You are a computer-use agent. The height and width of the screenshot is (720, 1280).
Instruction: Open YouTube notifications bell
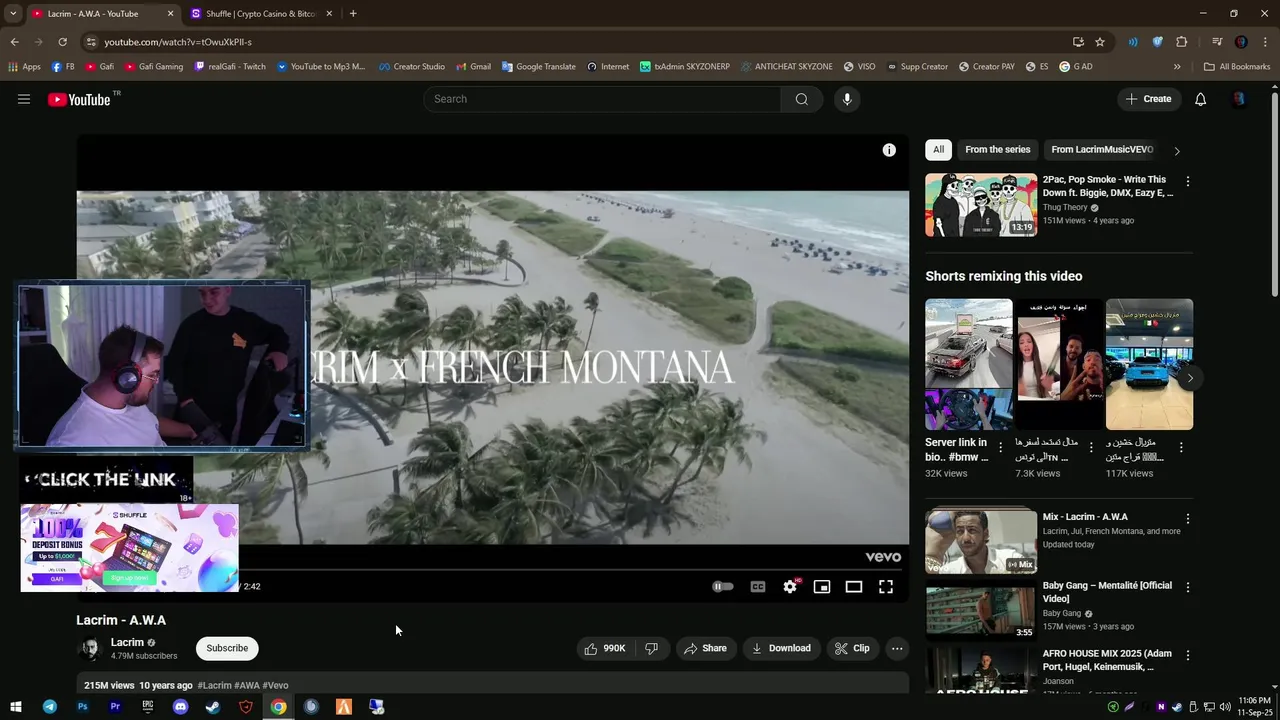tap(1201, 99)
